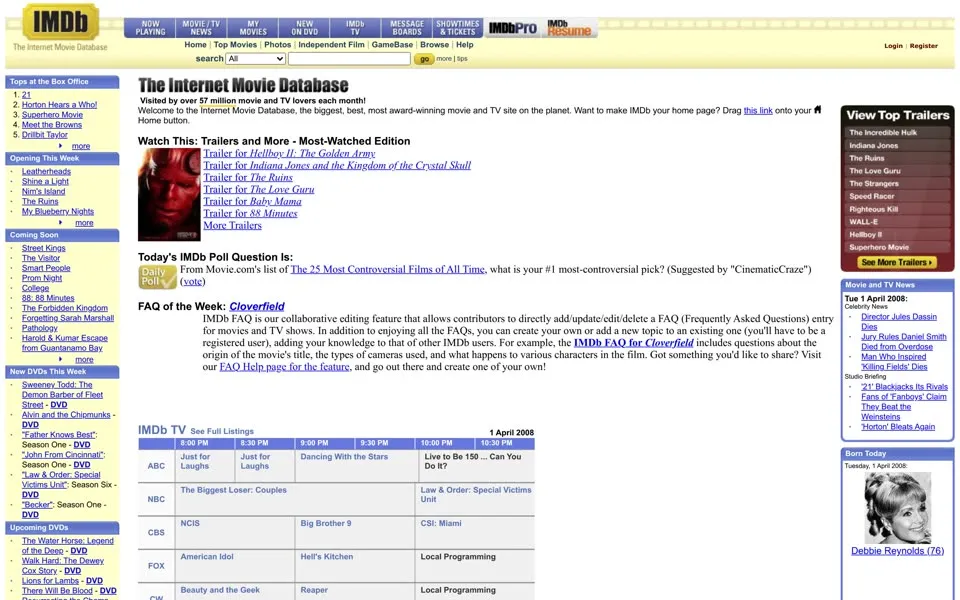Open the Walk Hard: The Dewey Cox Story link
This screenshot has width=960, height=600.
pyautogui.click(x=63, y=566)
